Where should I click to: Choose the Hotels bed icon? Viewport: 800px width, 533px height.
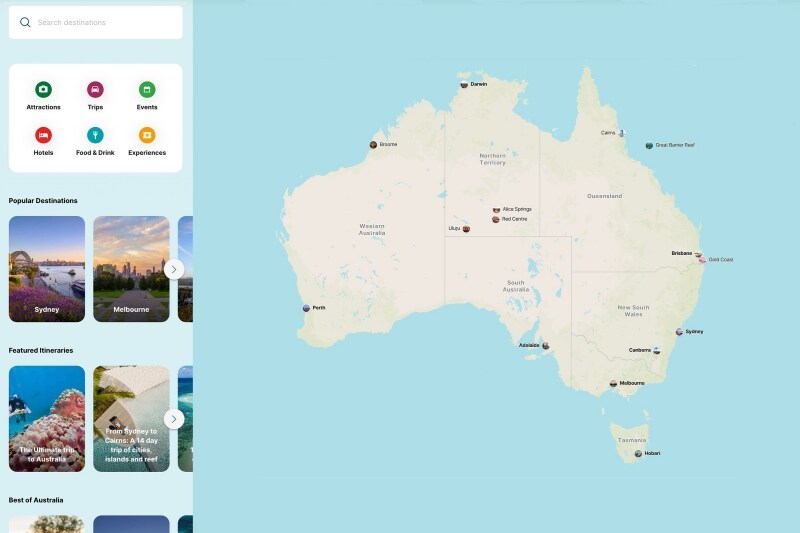pyautogui.click(x=43, y=135)
